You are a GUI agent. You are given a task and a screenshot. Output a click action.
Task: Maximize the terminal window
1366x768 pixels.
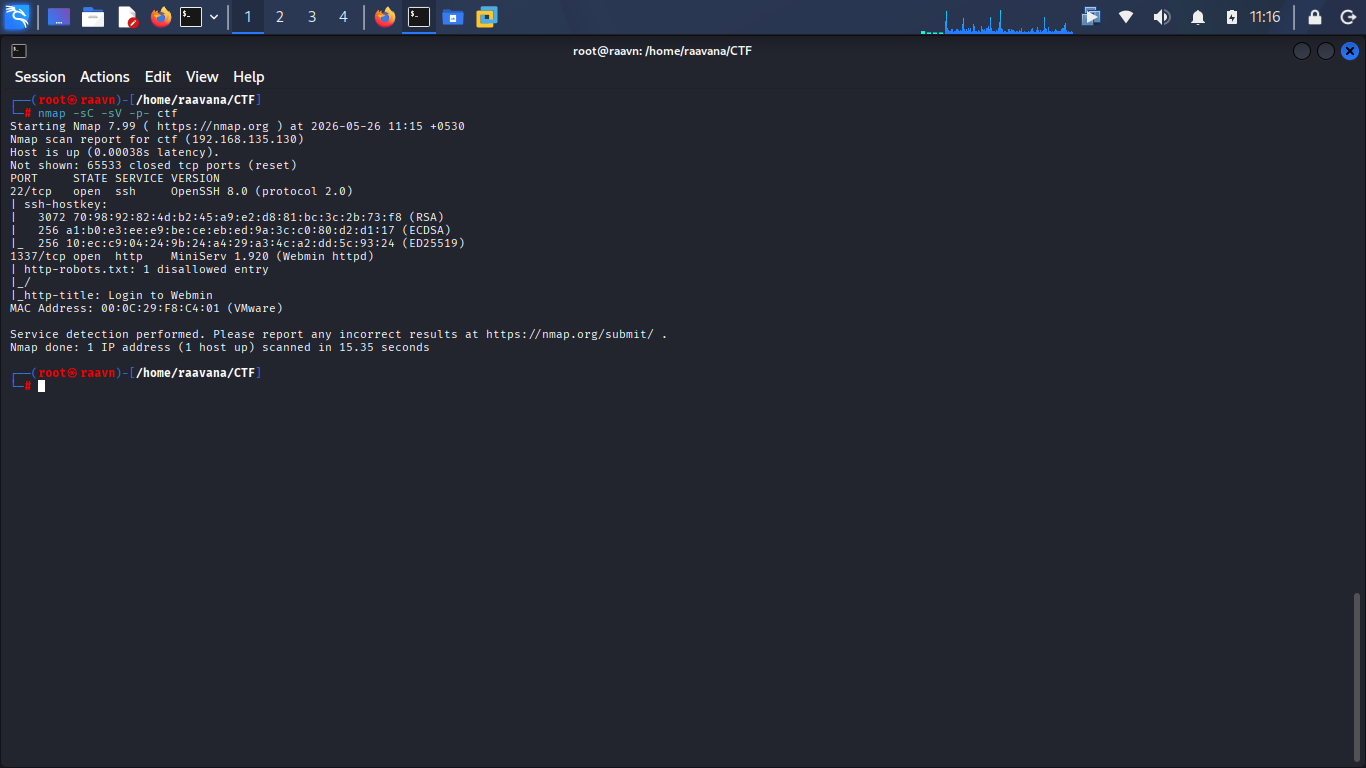tap(1325, 51)
